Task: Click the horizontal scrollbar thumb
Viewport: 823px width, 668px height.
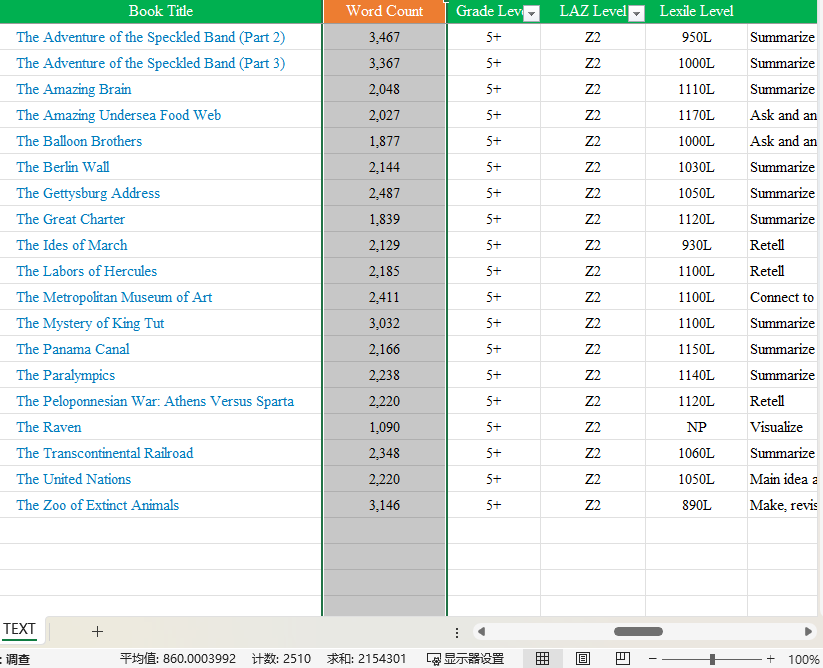Action: (x=638, y=631)
